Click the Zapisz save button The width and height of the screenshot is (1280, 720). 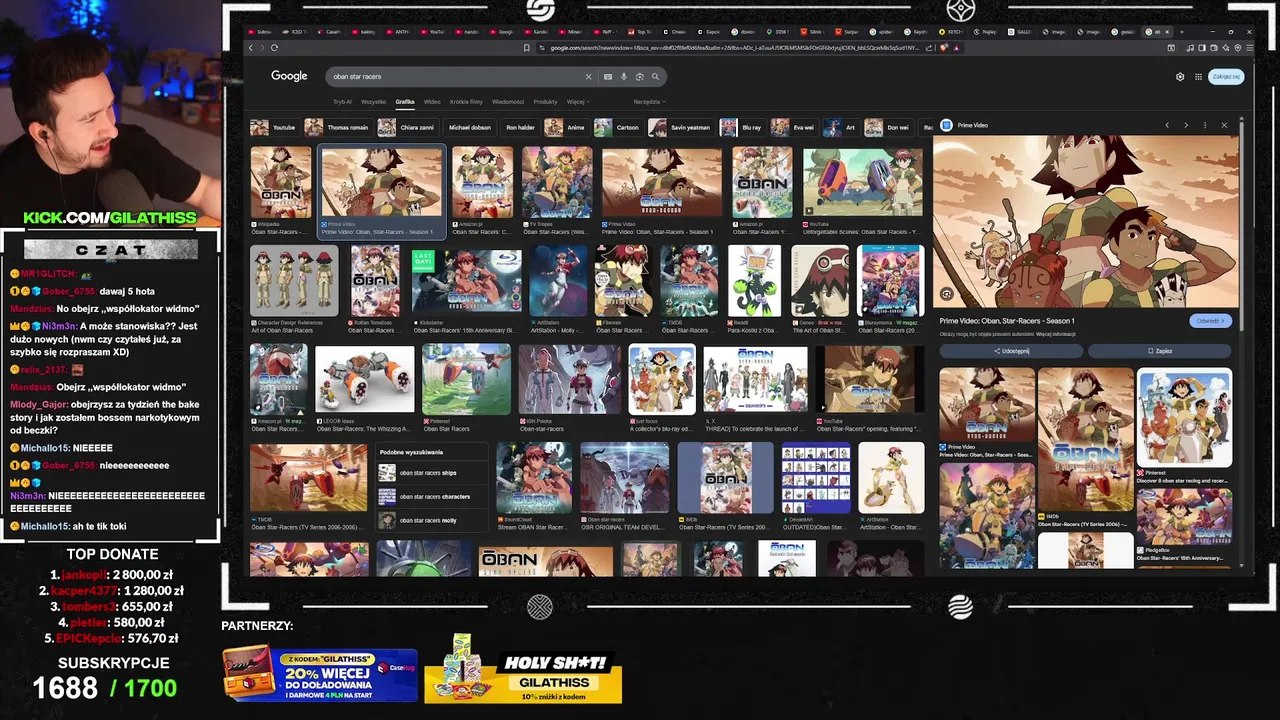click(1160, 351)
